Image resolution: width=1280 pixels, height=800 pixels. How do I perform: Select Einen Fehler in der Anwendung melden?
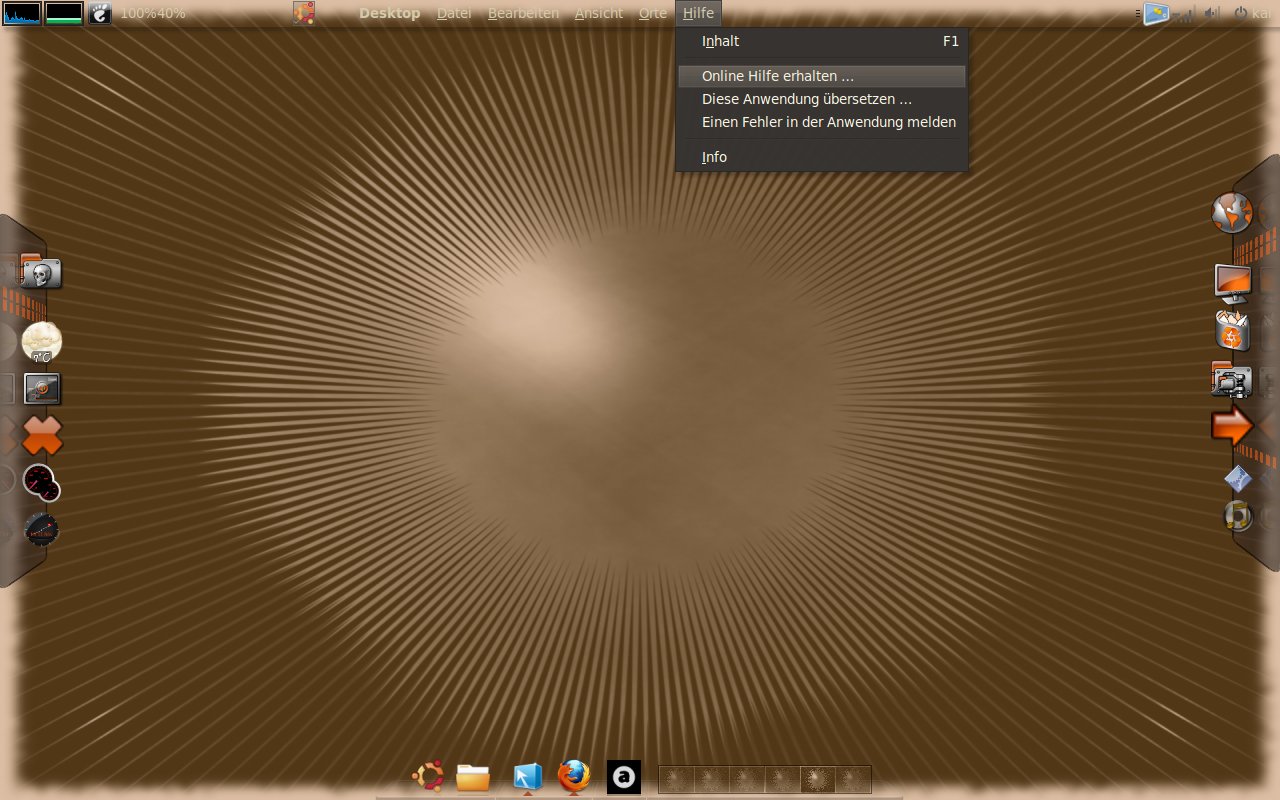click(x=822, y=122)
